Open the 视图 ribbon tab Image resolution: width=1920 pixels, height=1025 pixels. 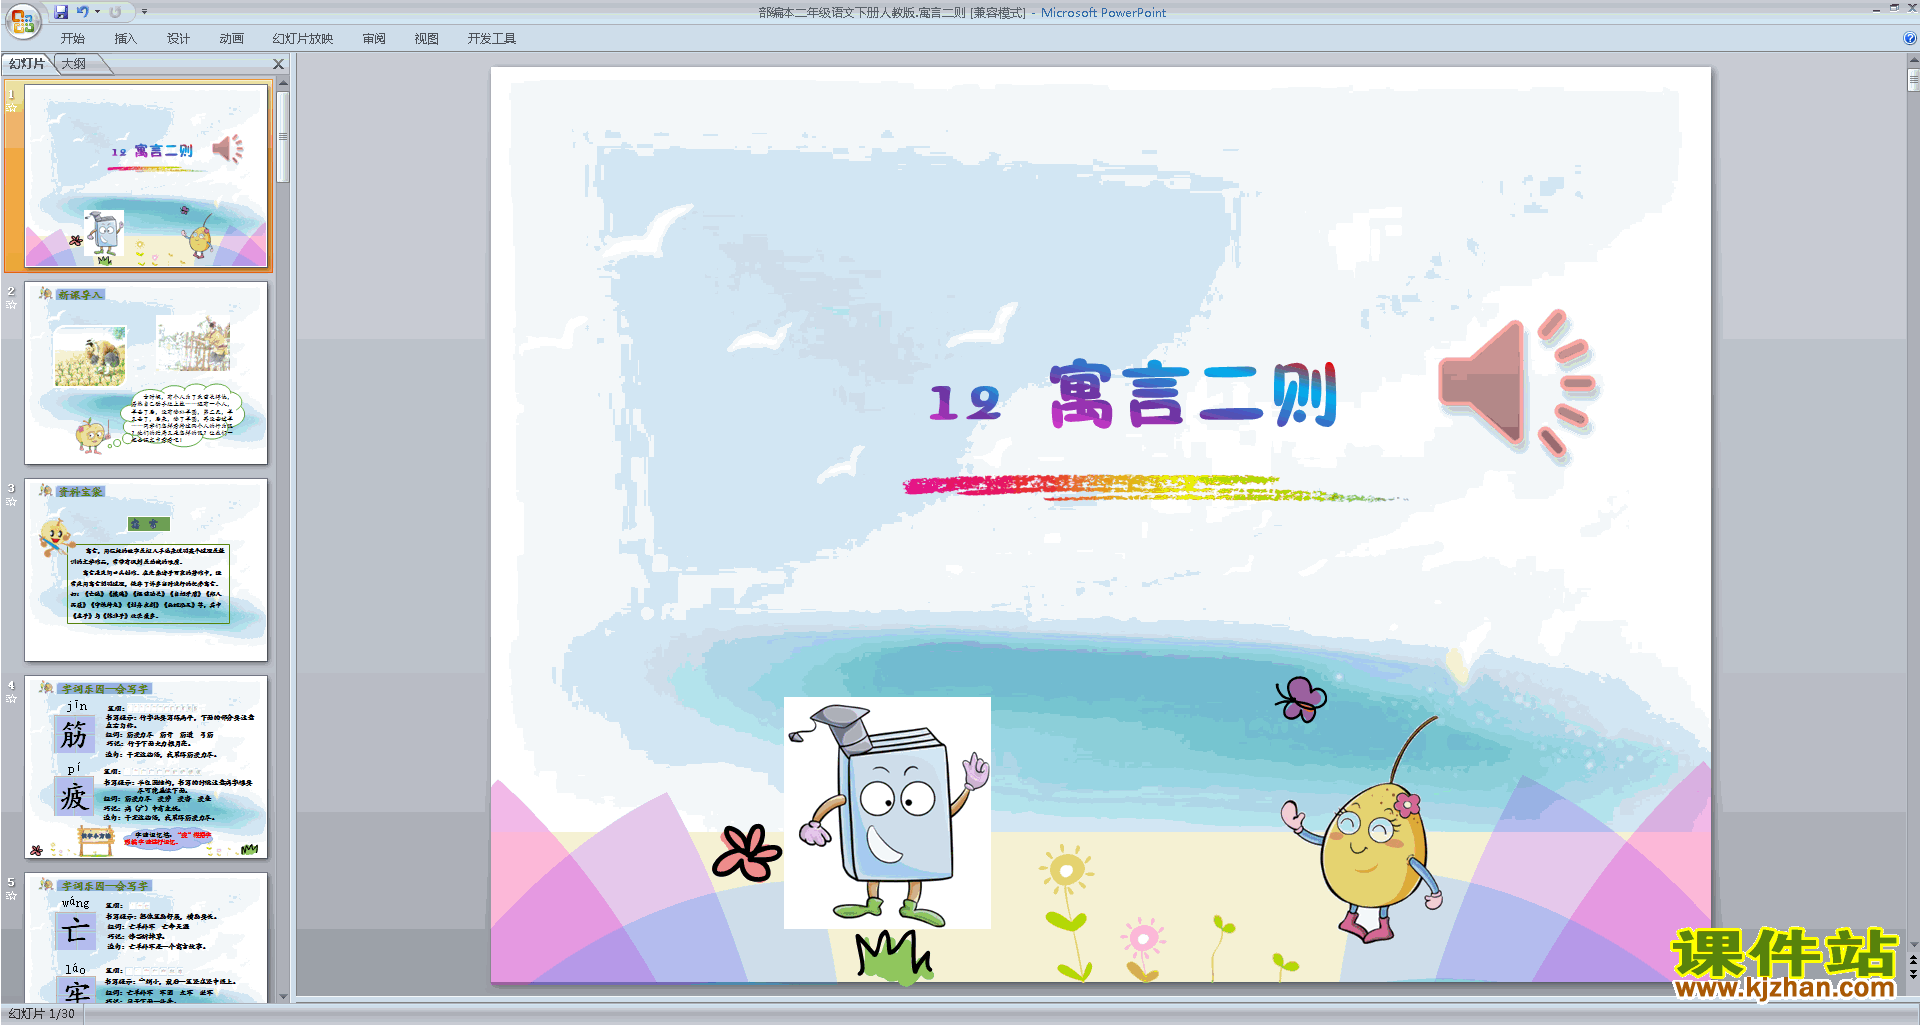427,39
